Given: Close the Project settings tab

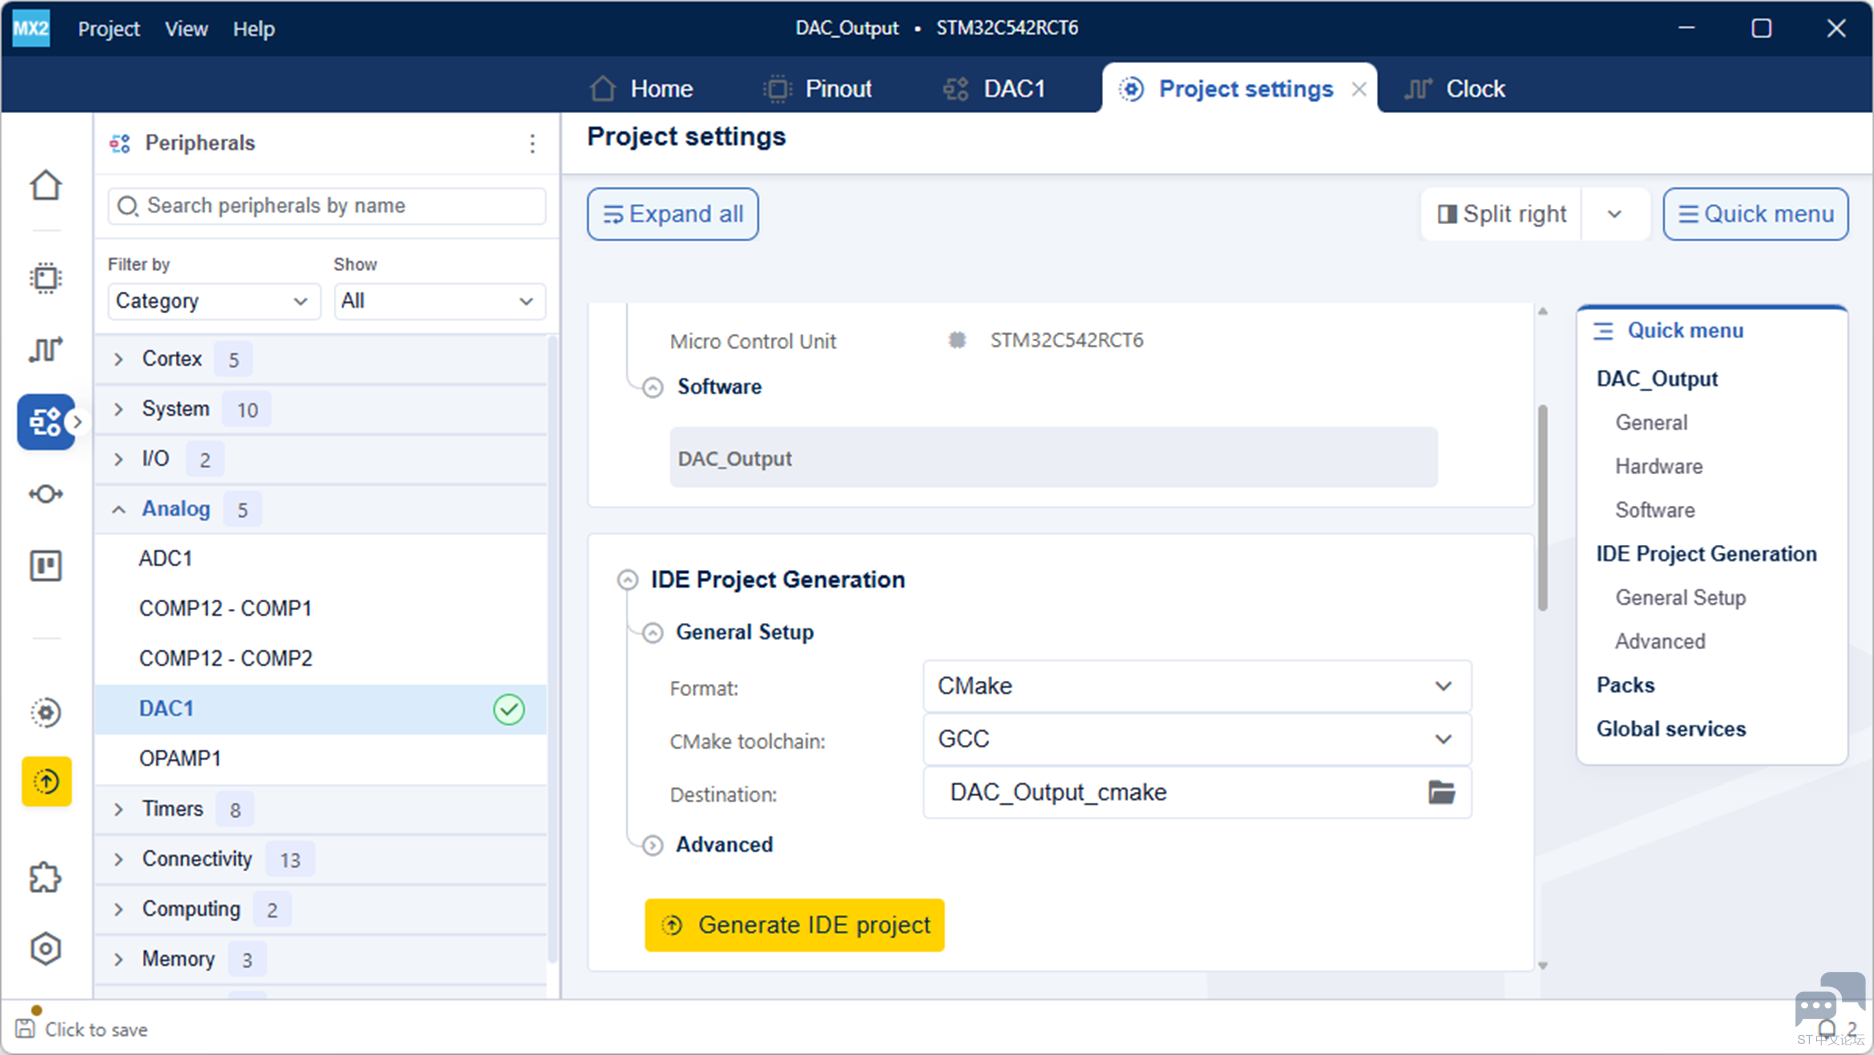Looking at the screenshot, I should 1359,89.
